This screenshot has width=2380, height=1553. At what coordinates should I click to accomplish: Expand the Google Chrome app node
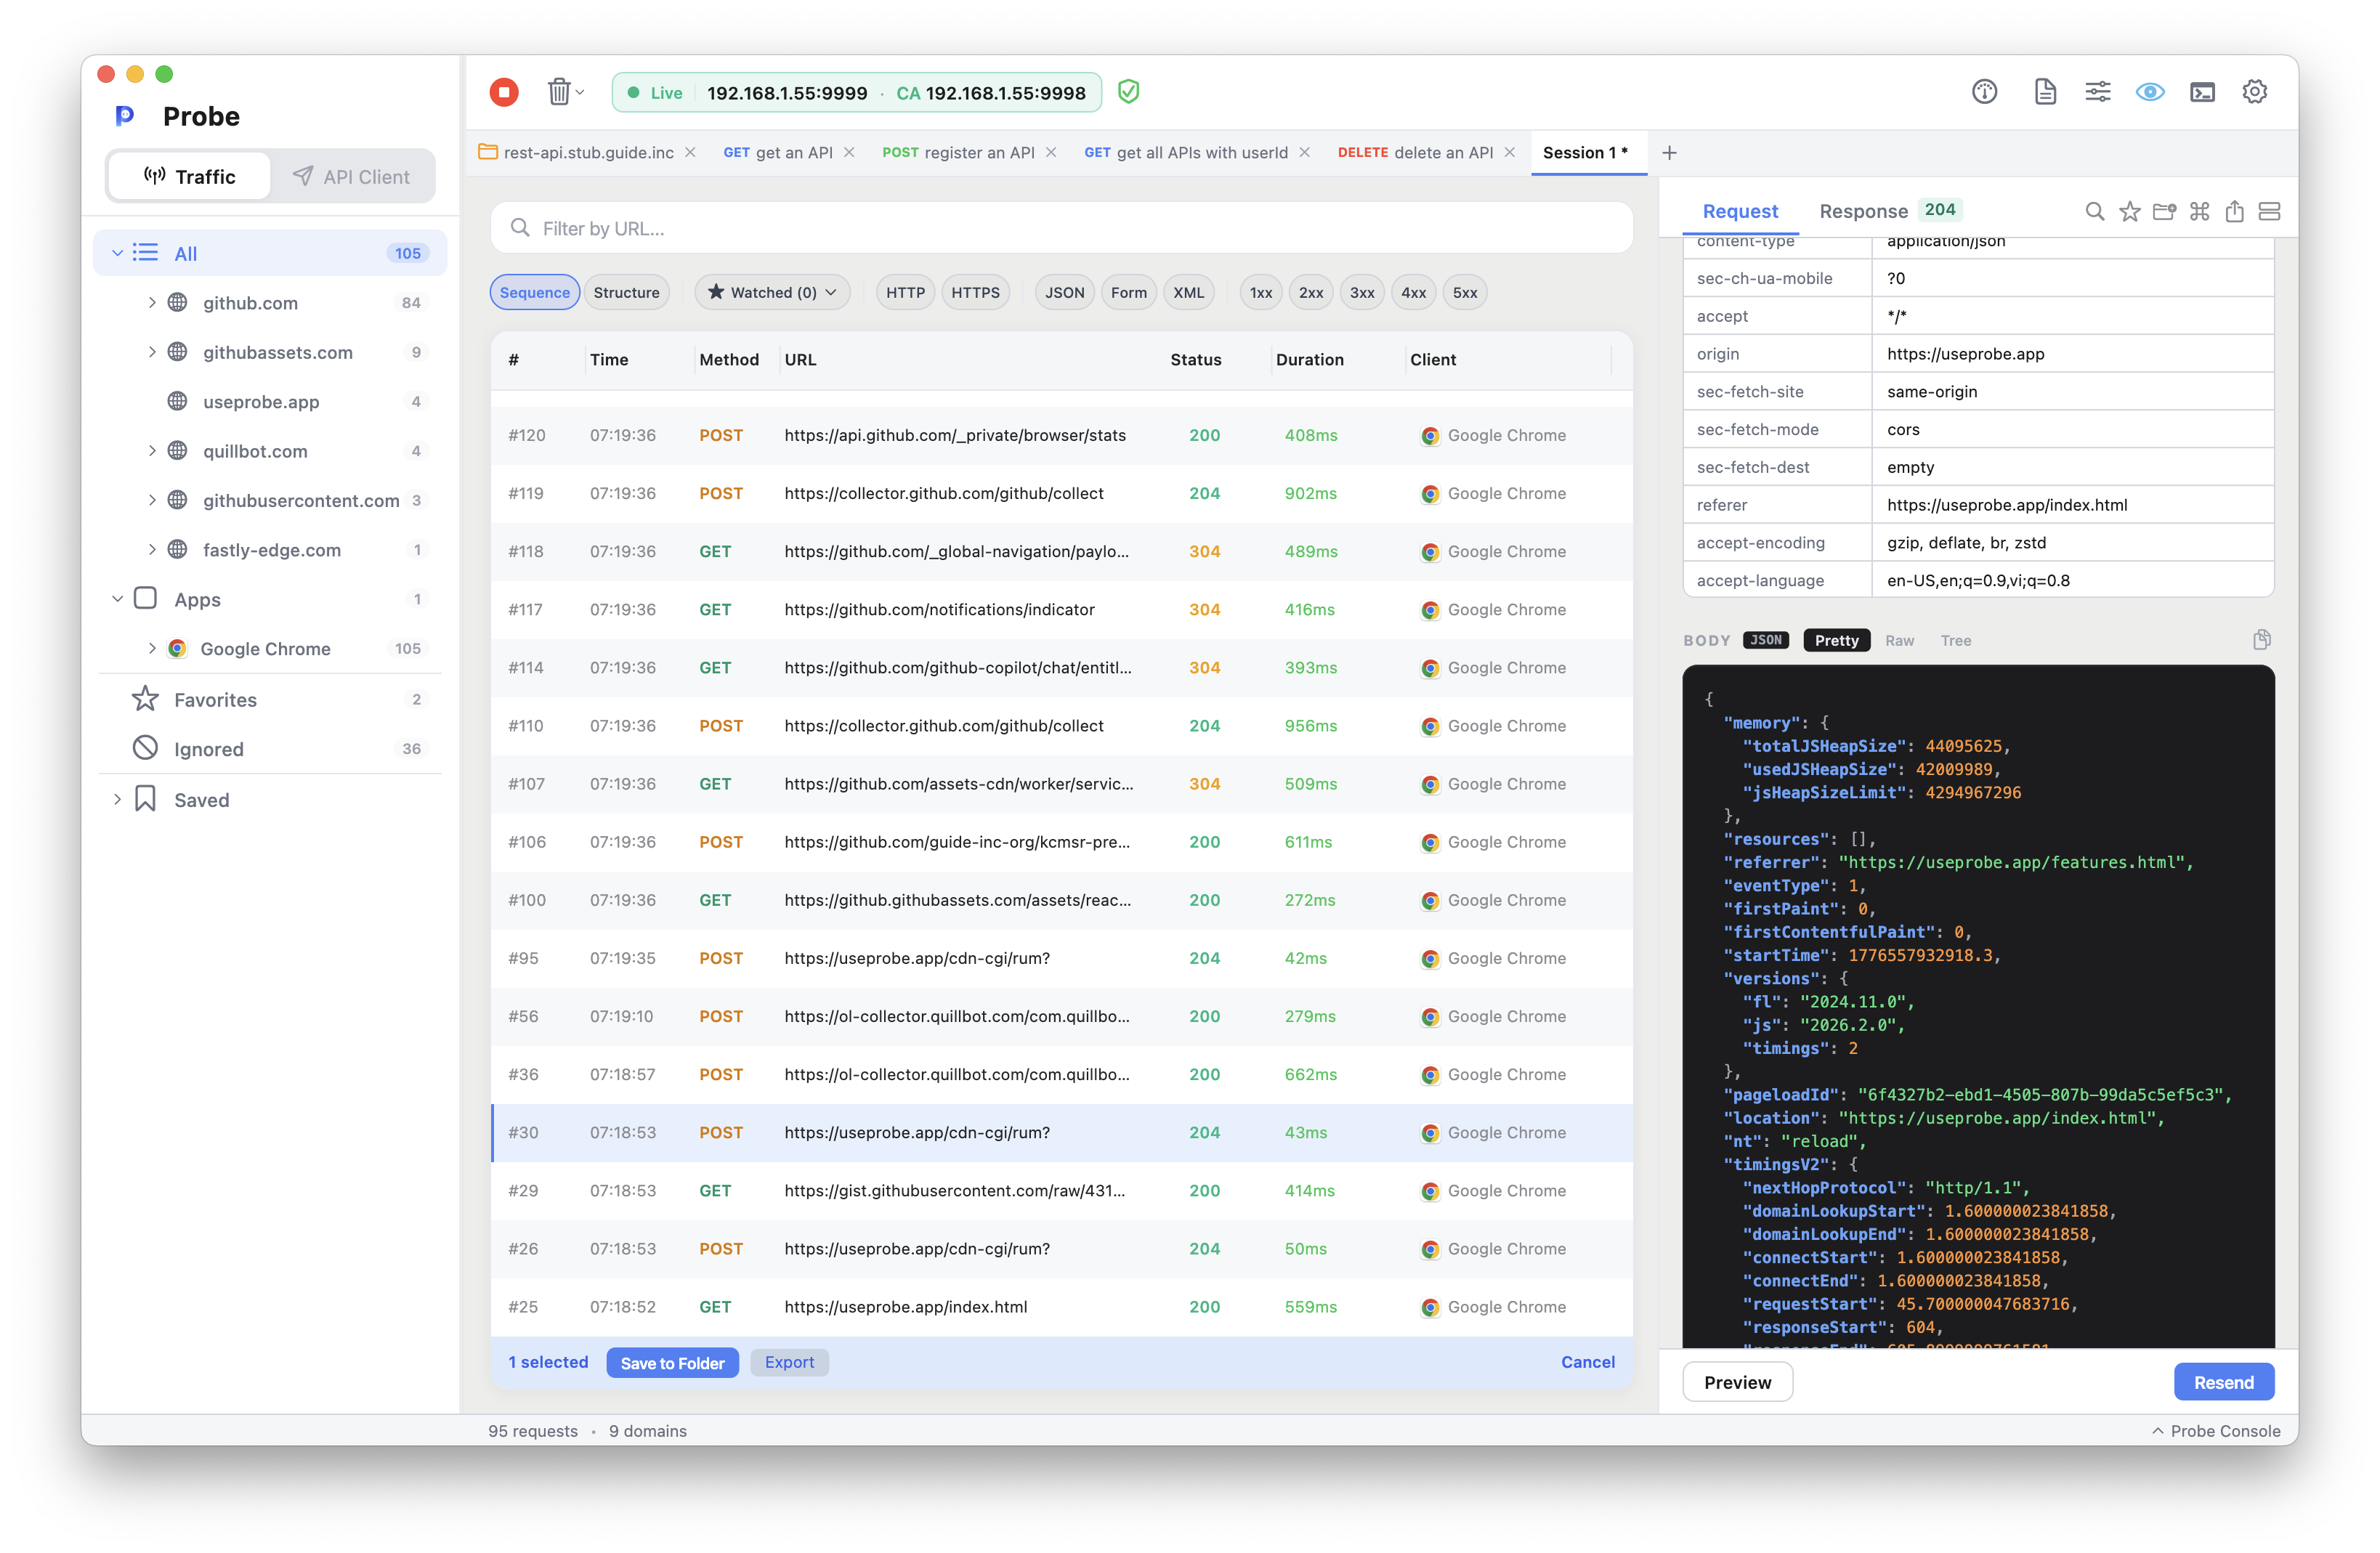152,649
